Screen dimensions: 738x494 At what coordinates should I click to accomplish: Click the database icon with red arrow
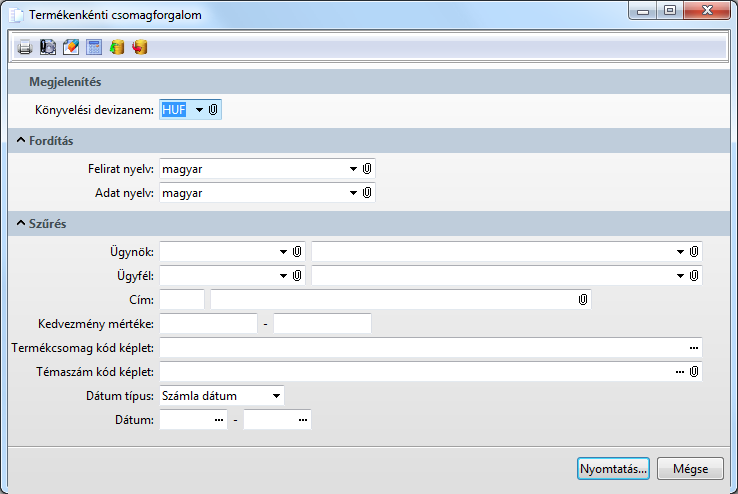(x=140, y=48)
